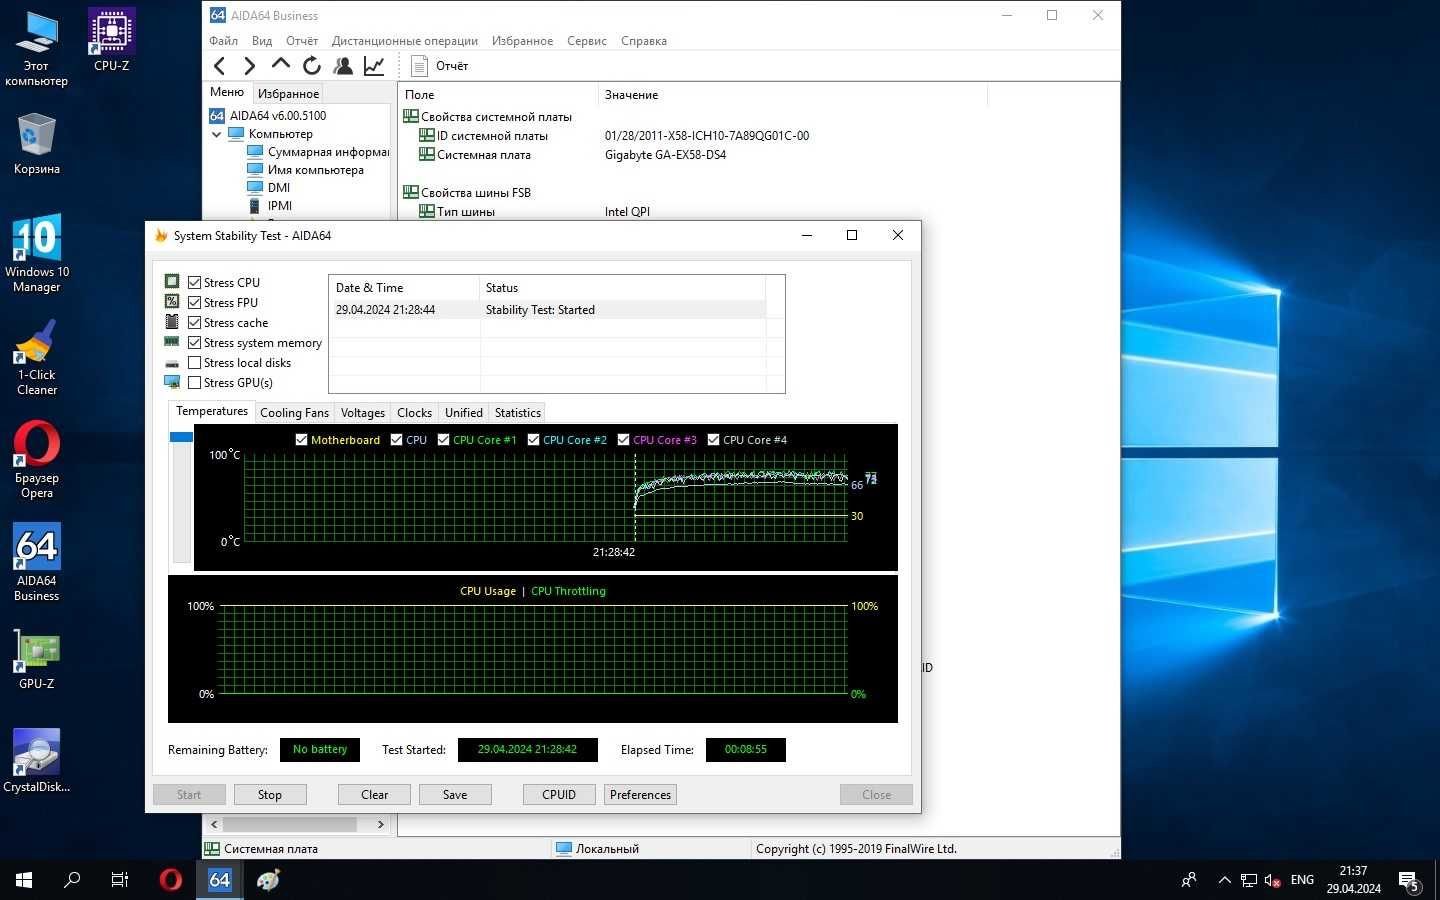Toggle CPU Core #4 graph checkbox
The width and height of the screenshot is (1440, 900).
tap(713, 440)
